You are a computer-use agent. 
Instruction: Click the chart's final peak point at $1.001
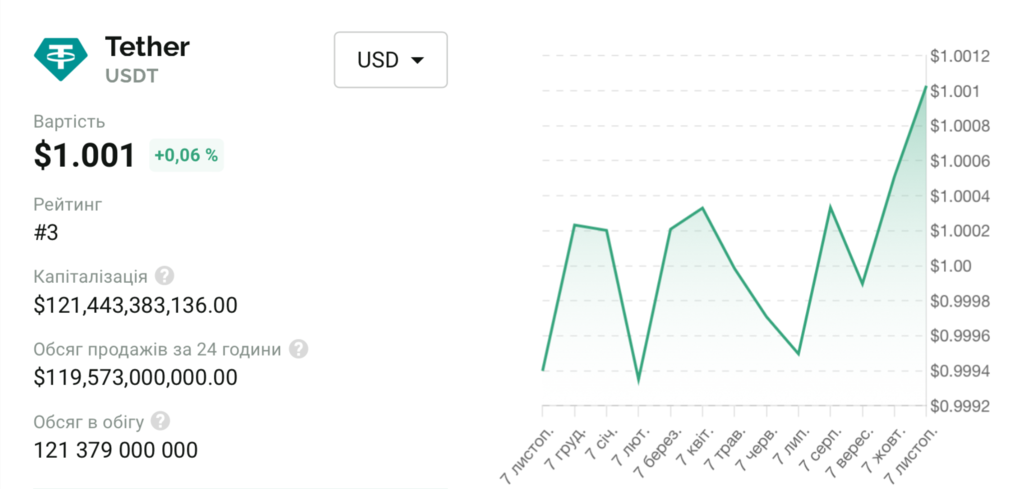(x=925, y=88)
